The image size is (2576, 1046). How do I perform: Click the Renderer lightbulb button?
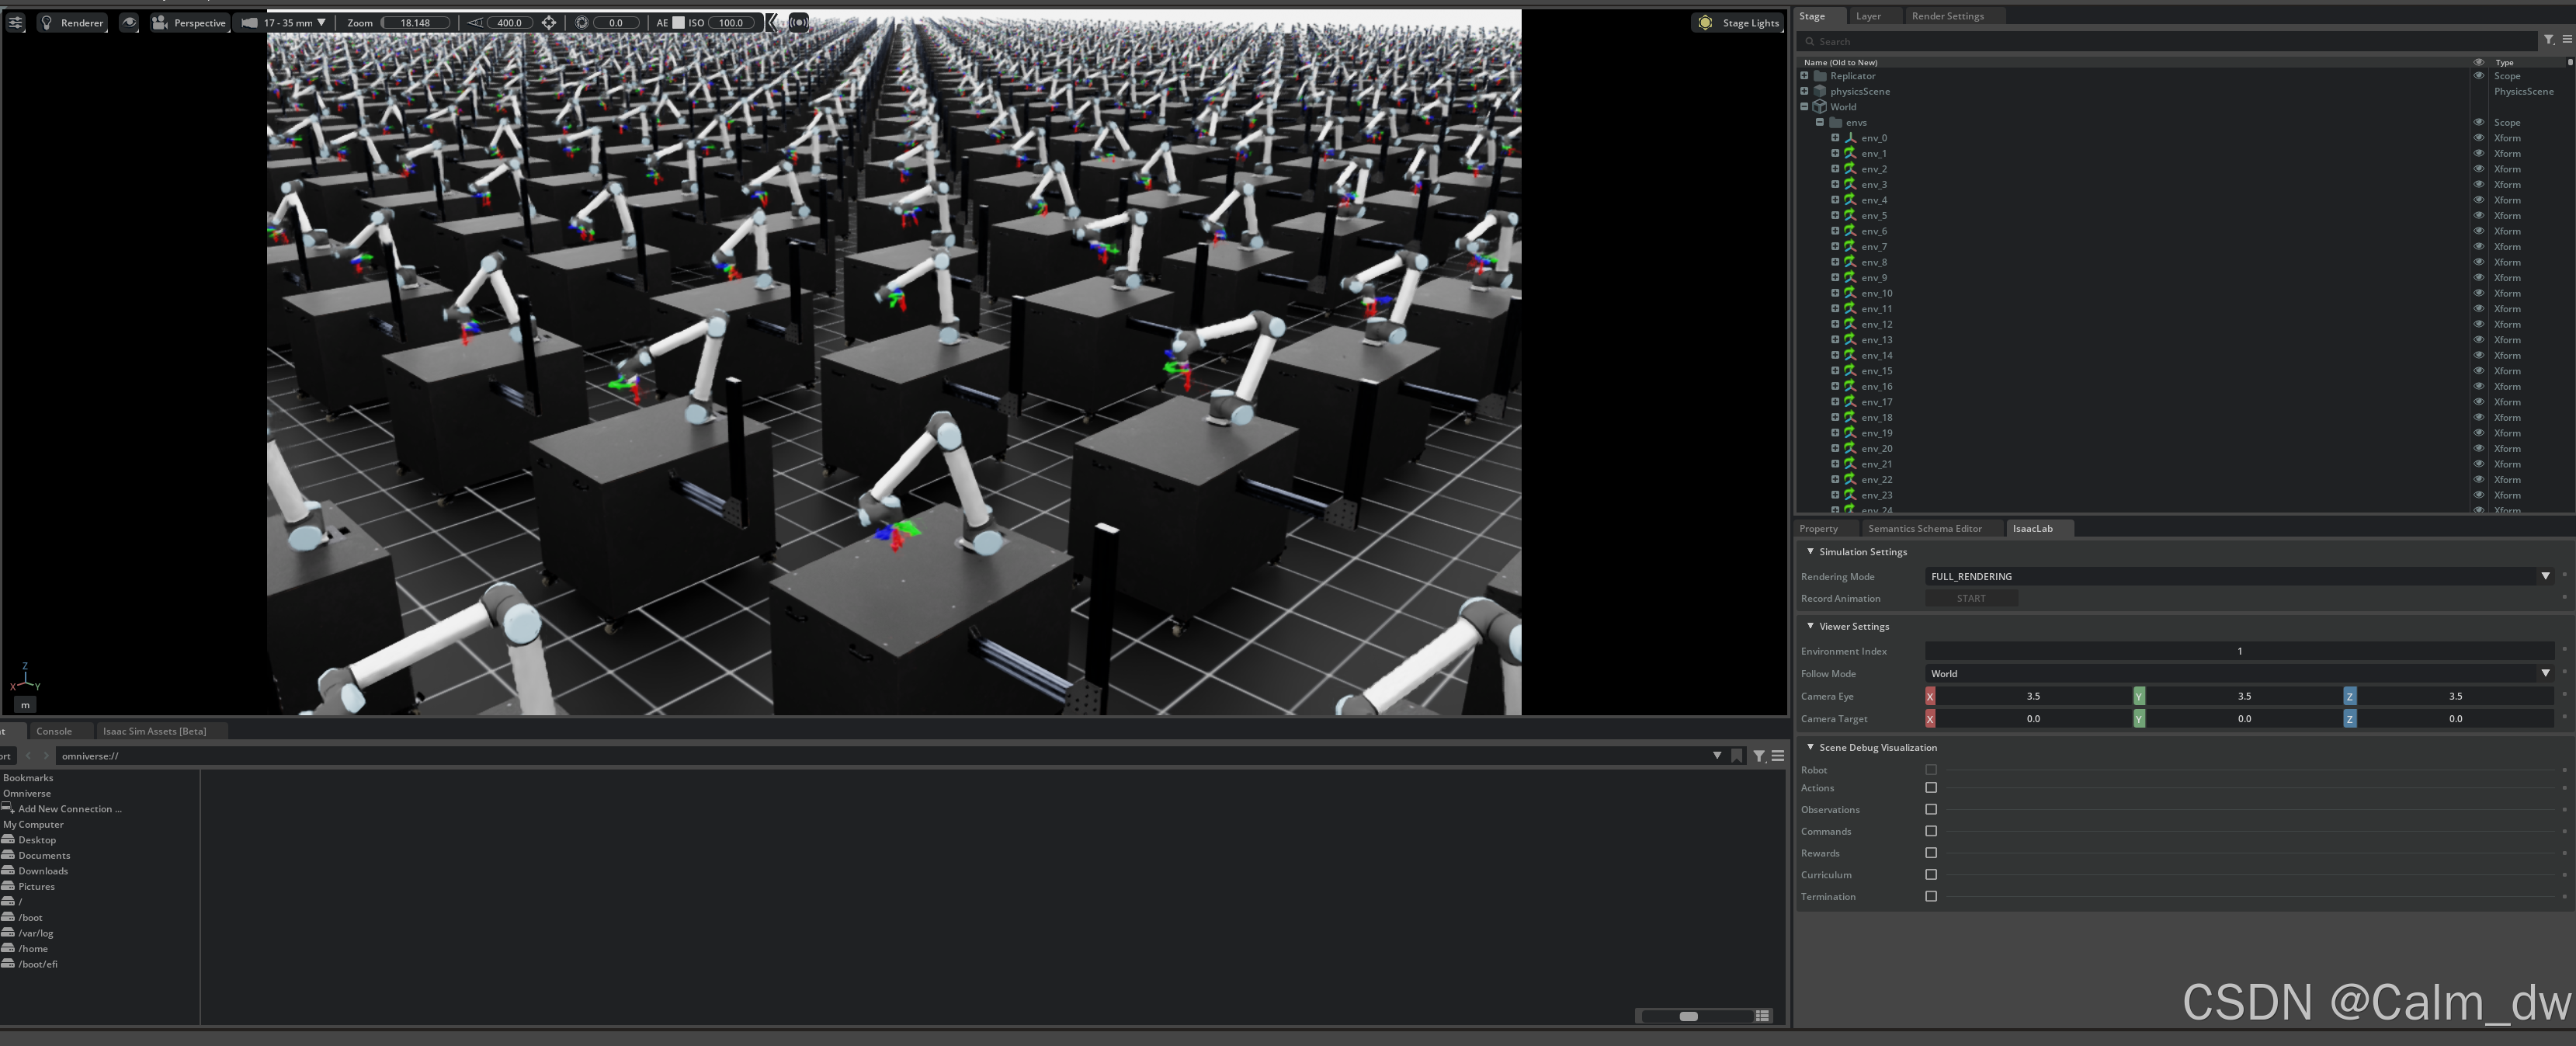point(71,22)
